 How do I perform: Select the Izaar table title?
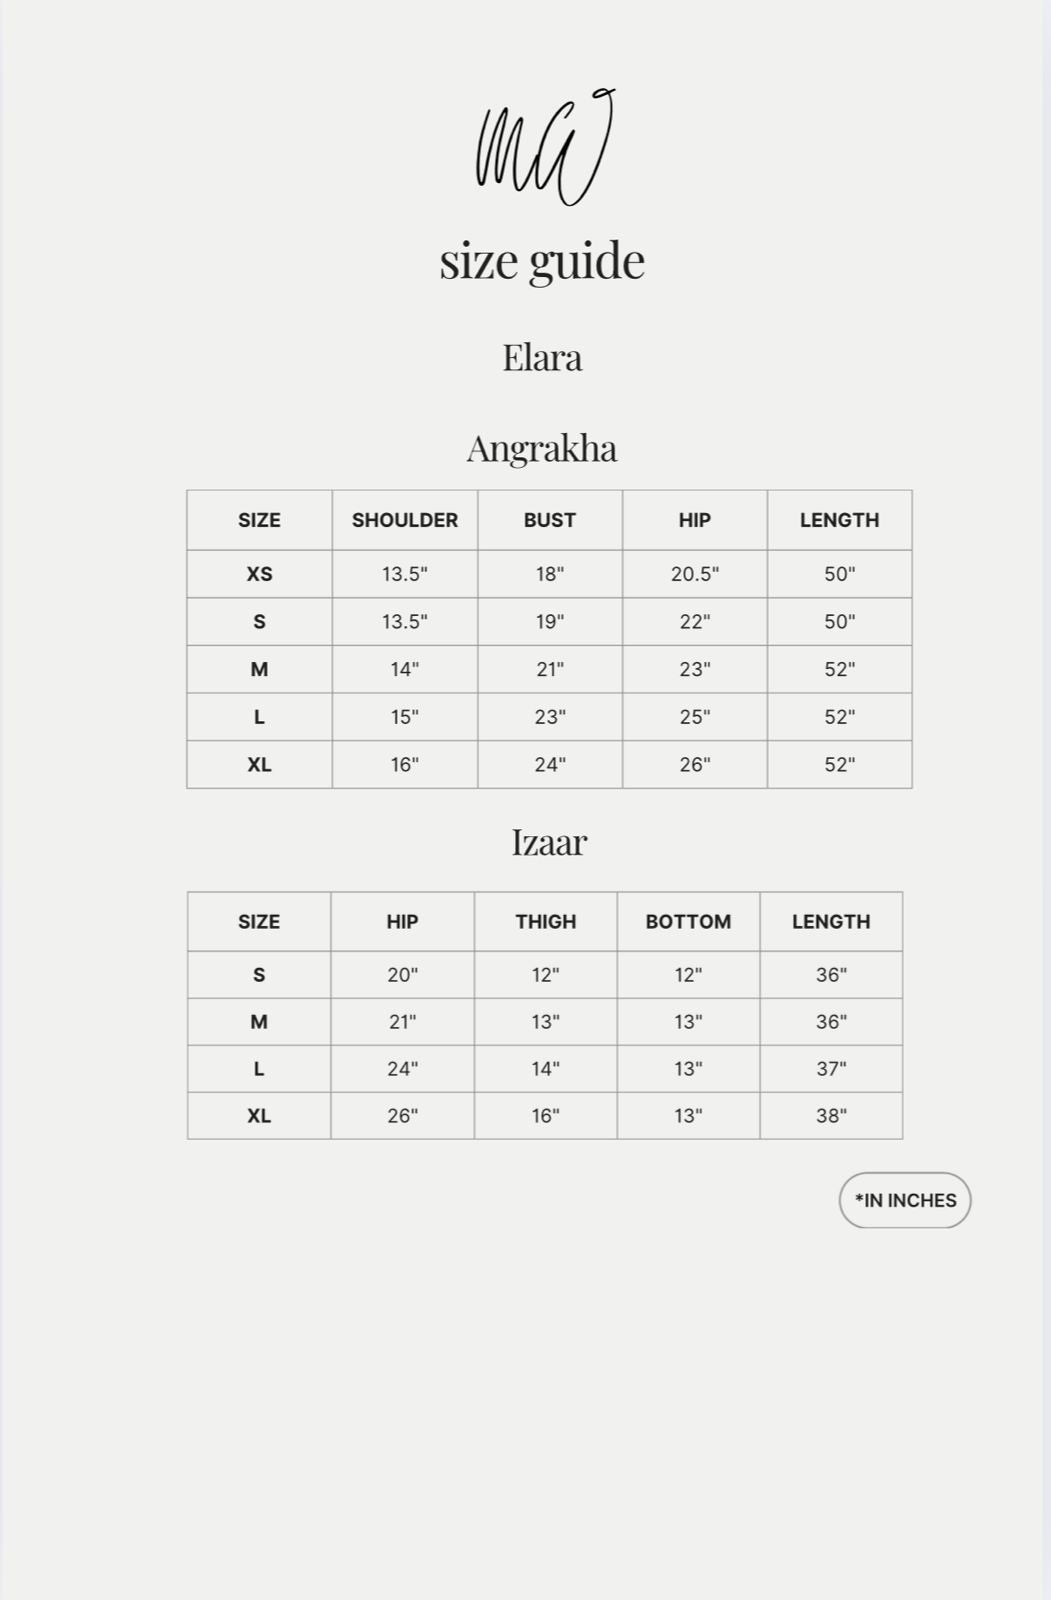pyautogui.click(x=548, y=842)
